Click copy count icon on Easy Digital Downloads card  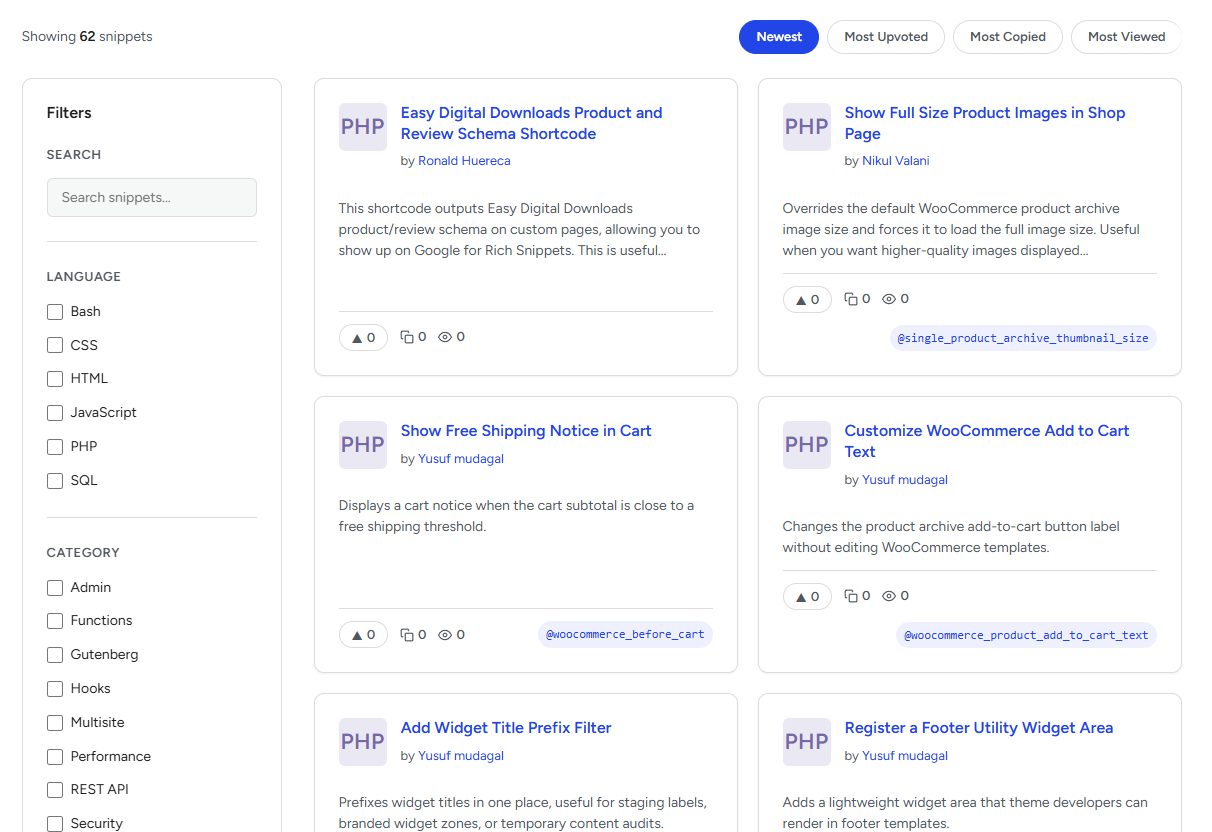tap(407, 337)
